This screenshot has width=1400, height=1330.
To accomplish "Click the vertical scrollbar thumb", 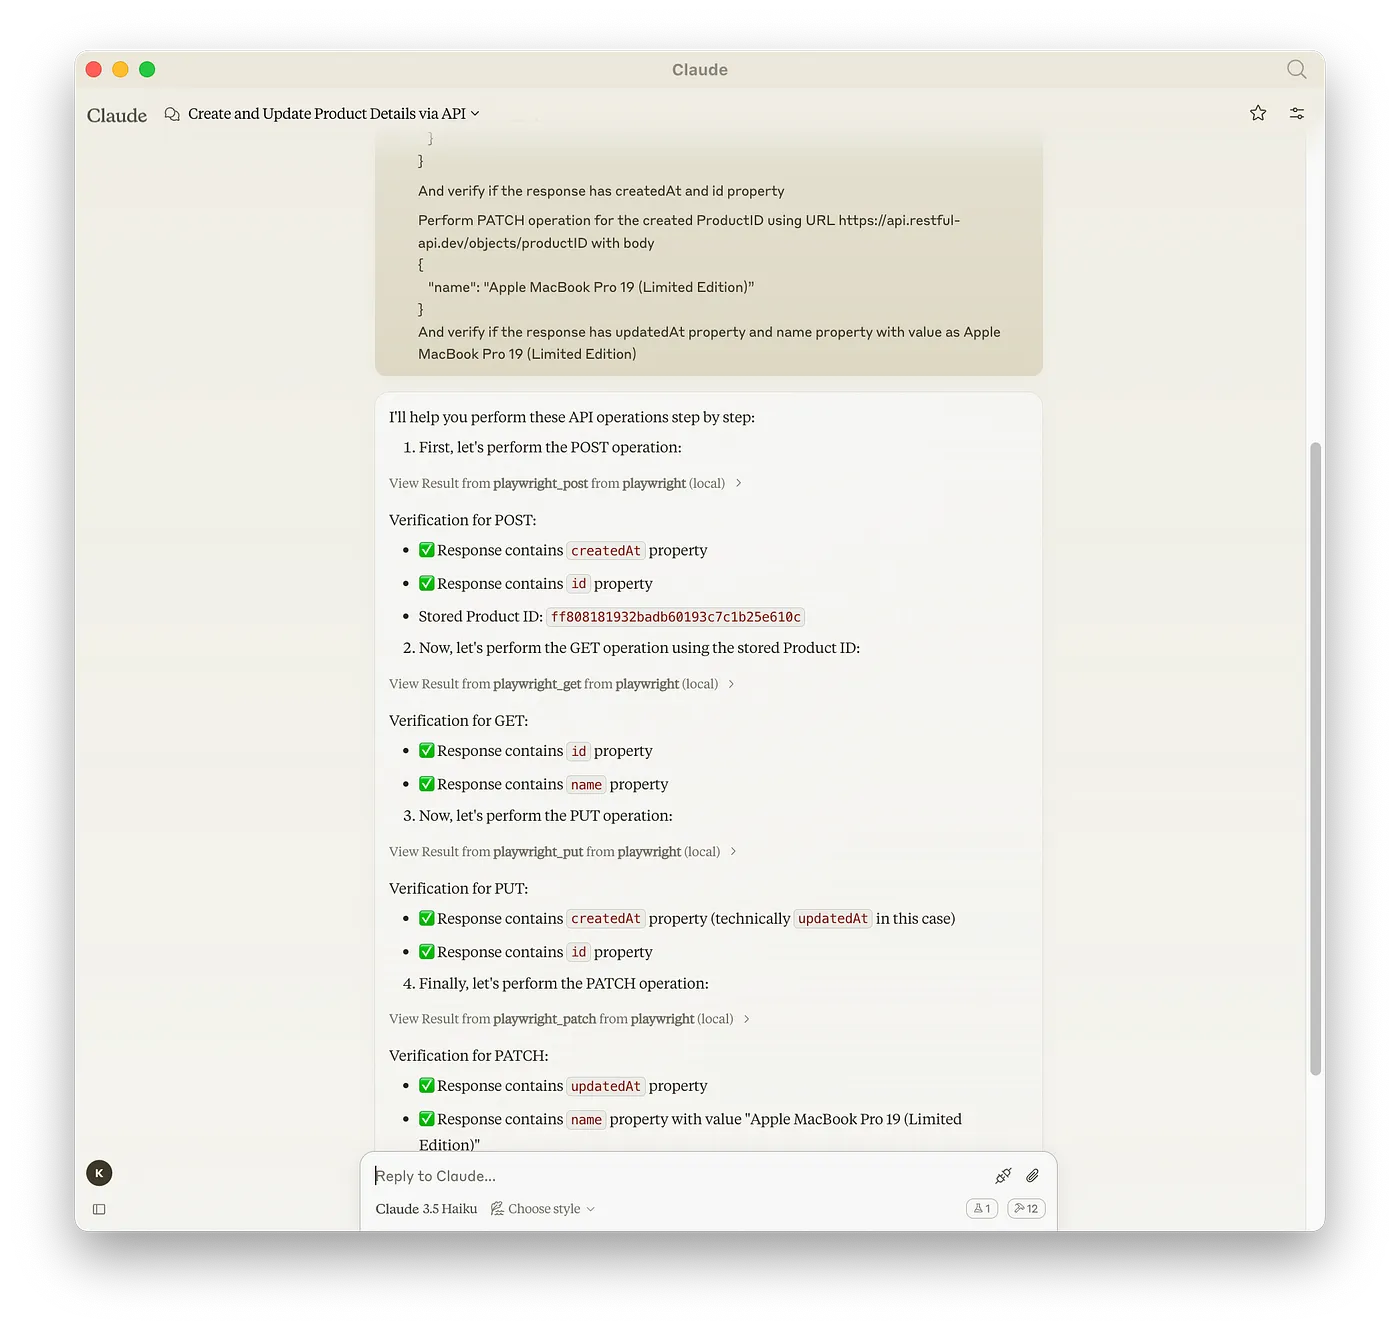I will (1316, 759).
